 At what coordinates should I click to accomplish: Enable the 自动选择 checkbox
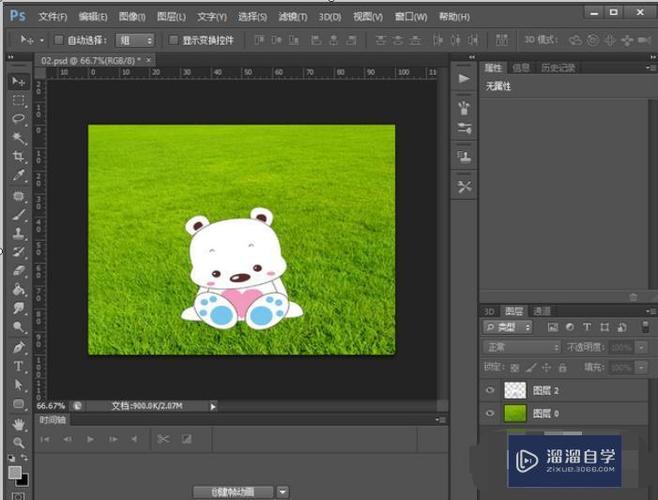click(x=58, y=40)
